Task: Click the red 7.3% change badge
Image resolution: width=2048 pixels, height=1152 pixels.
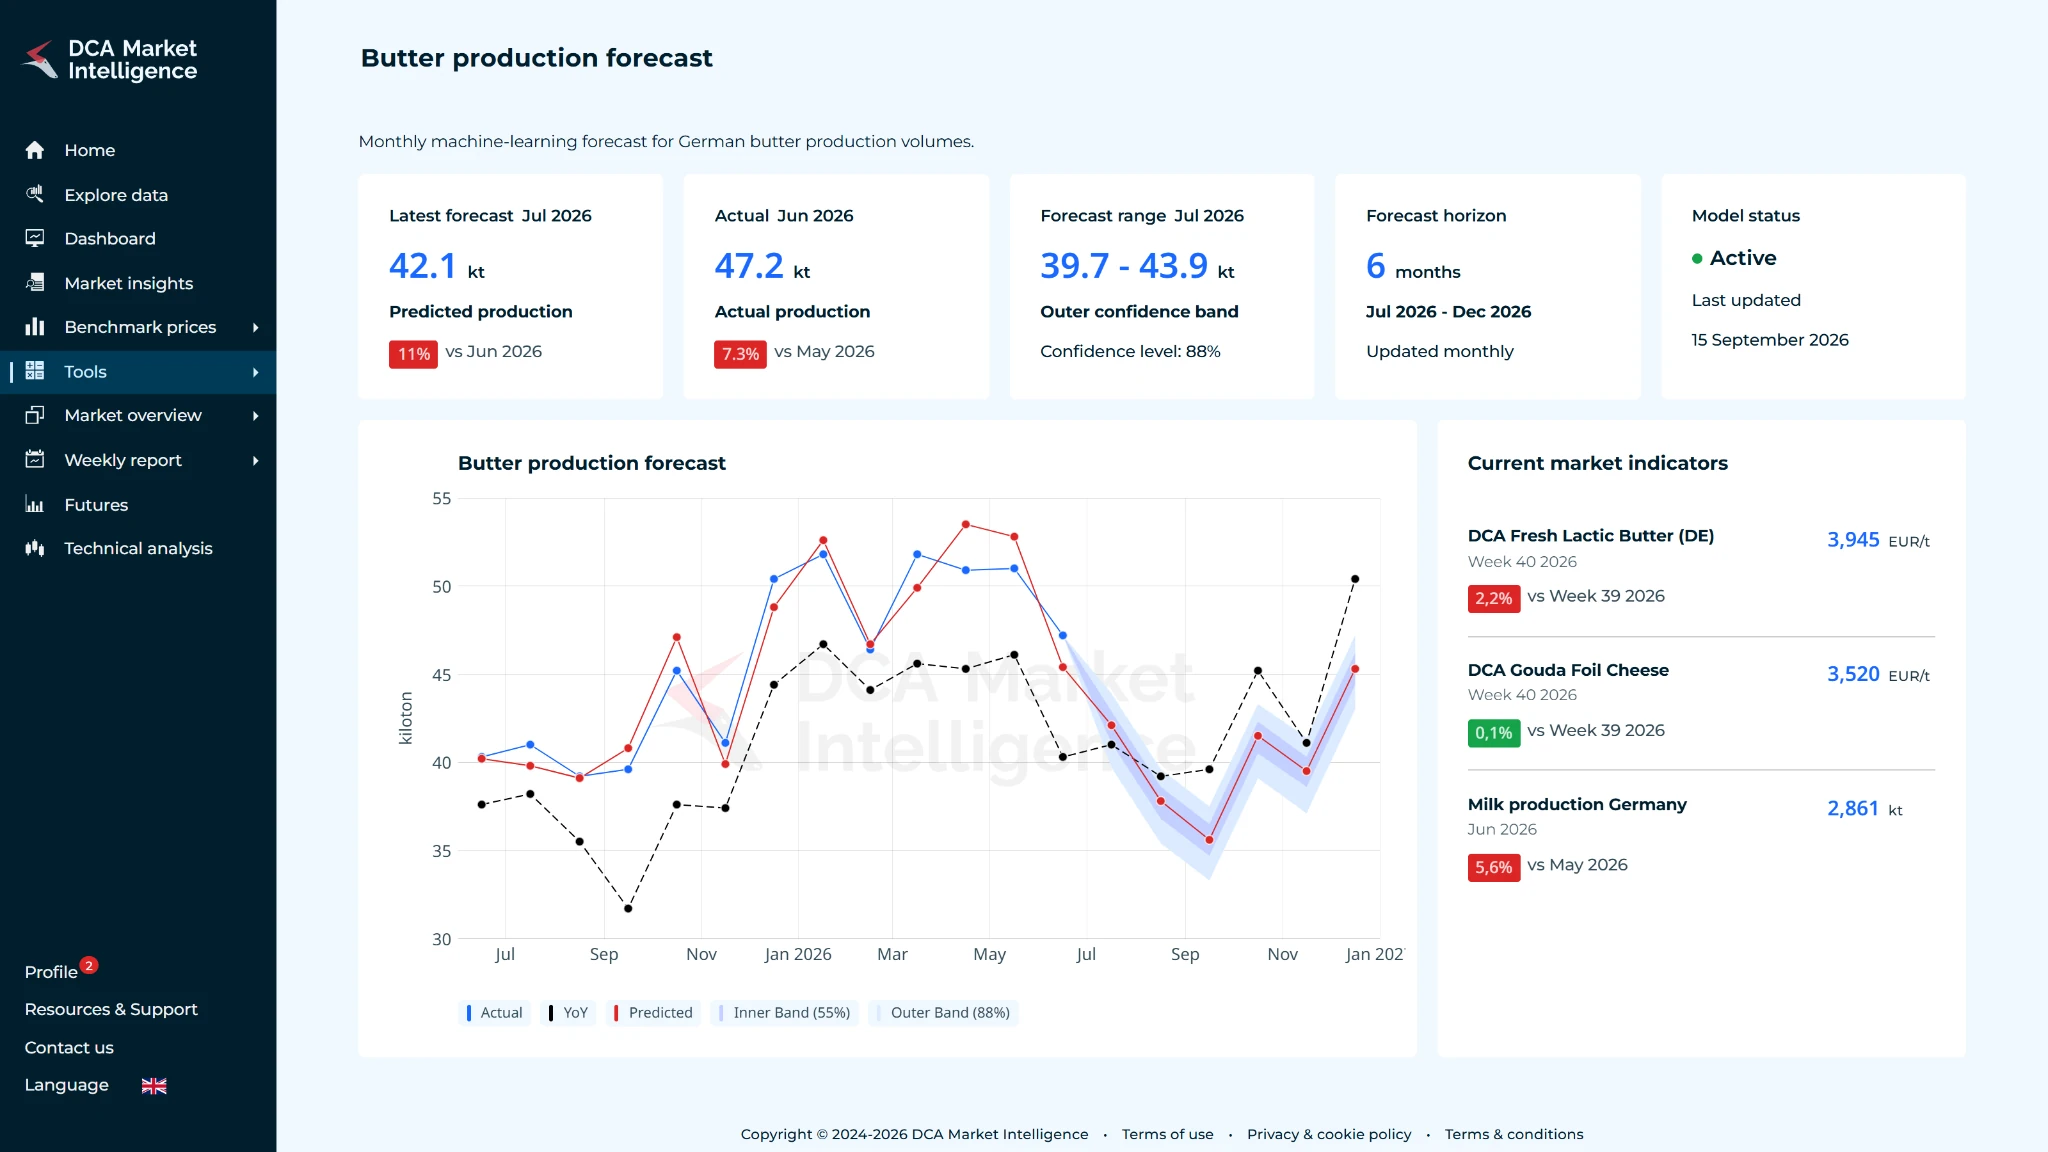Action: (x=740, y=354)
